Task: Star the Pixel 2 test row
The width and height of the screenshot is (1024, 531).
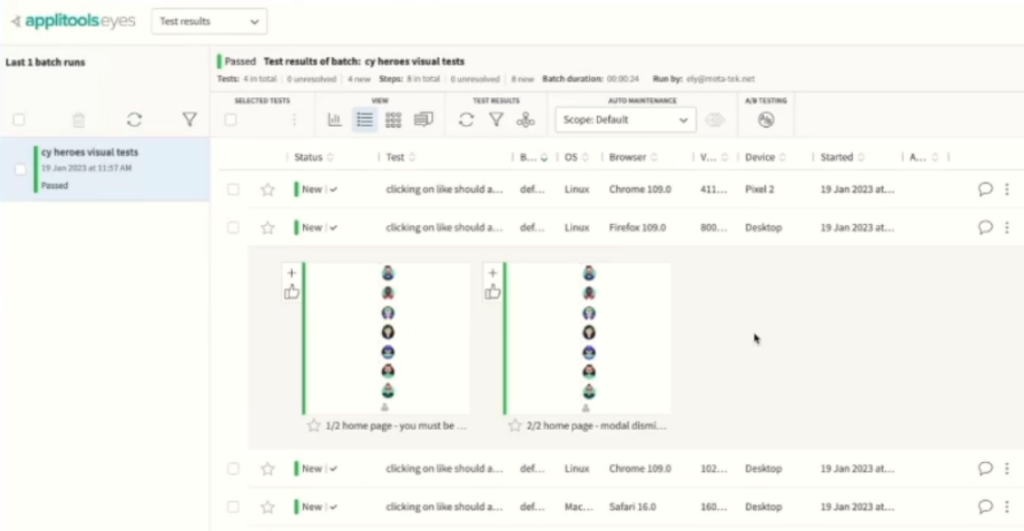Action: pos(267,189)
